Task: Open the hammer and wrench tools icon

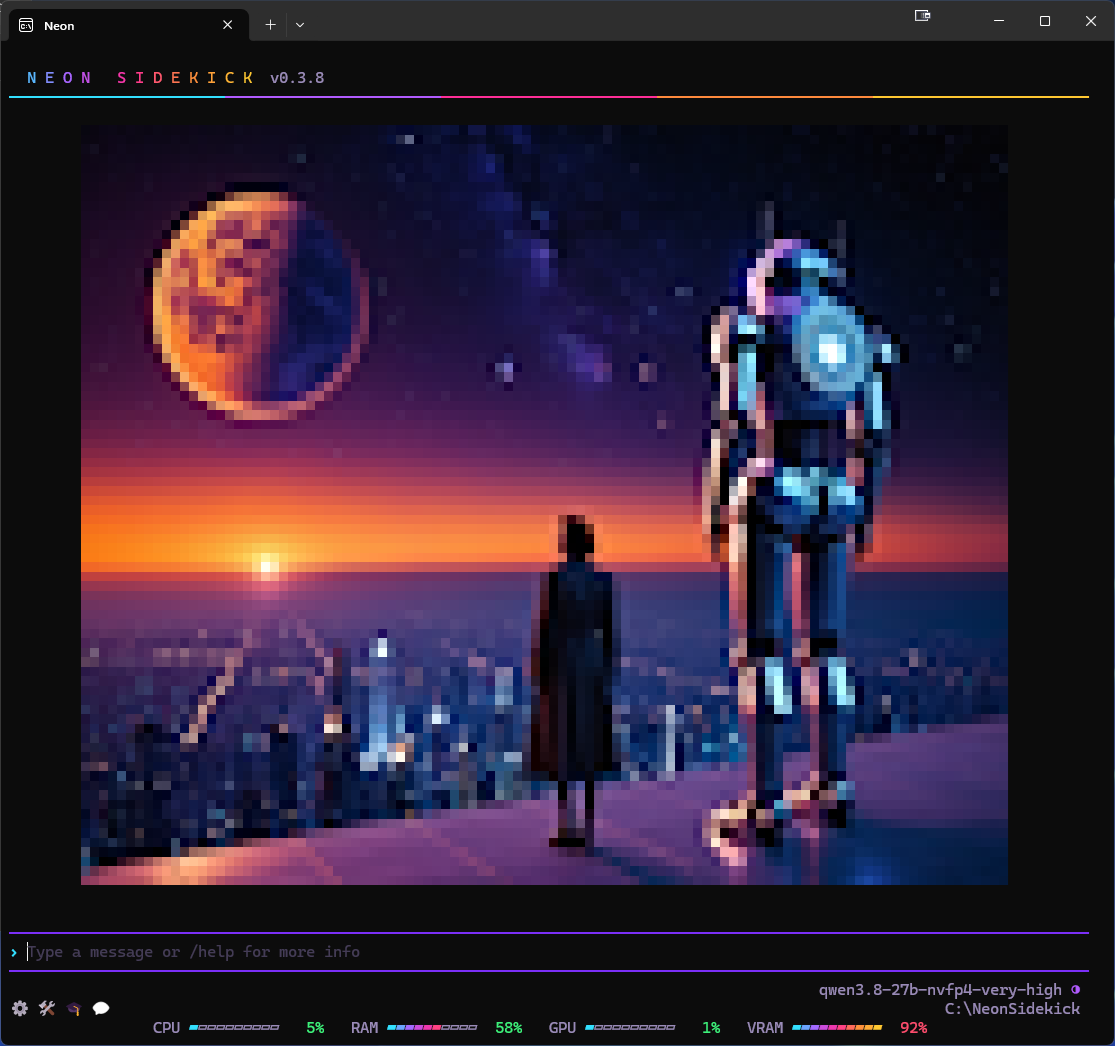Action: pos(47,1008)
